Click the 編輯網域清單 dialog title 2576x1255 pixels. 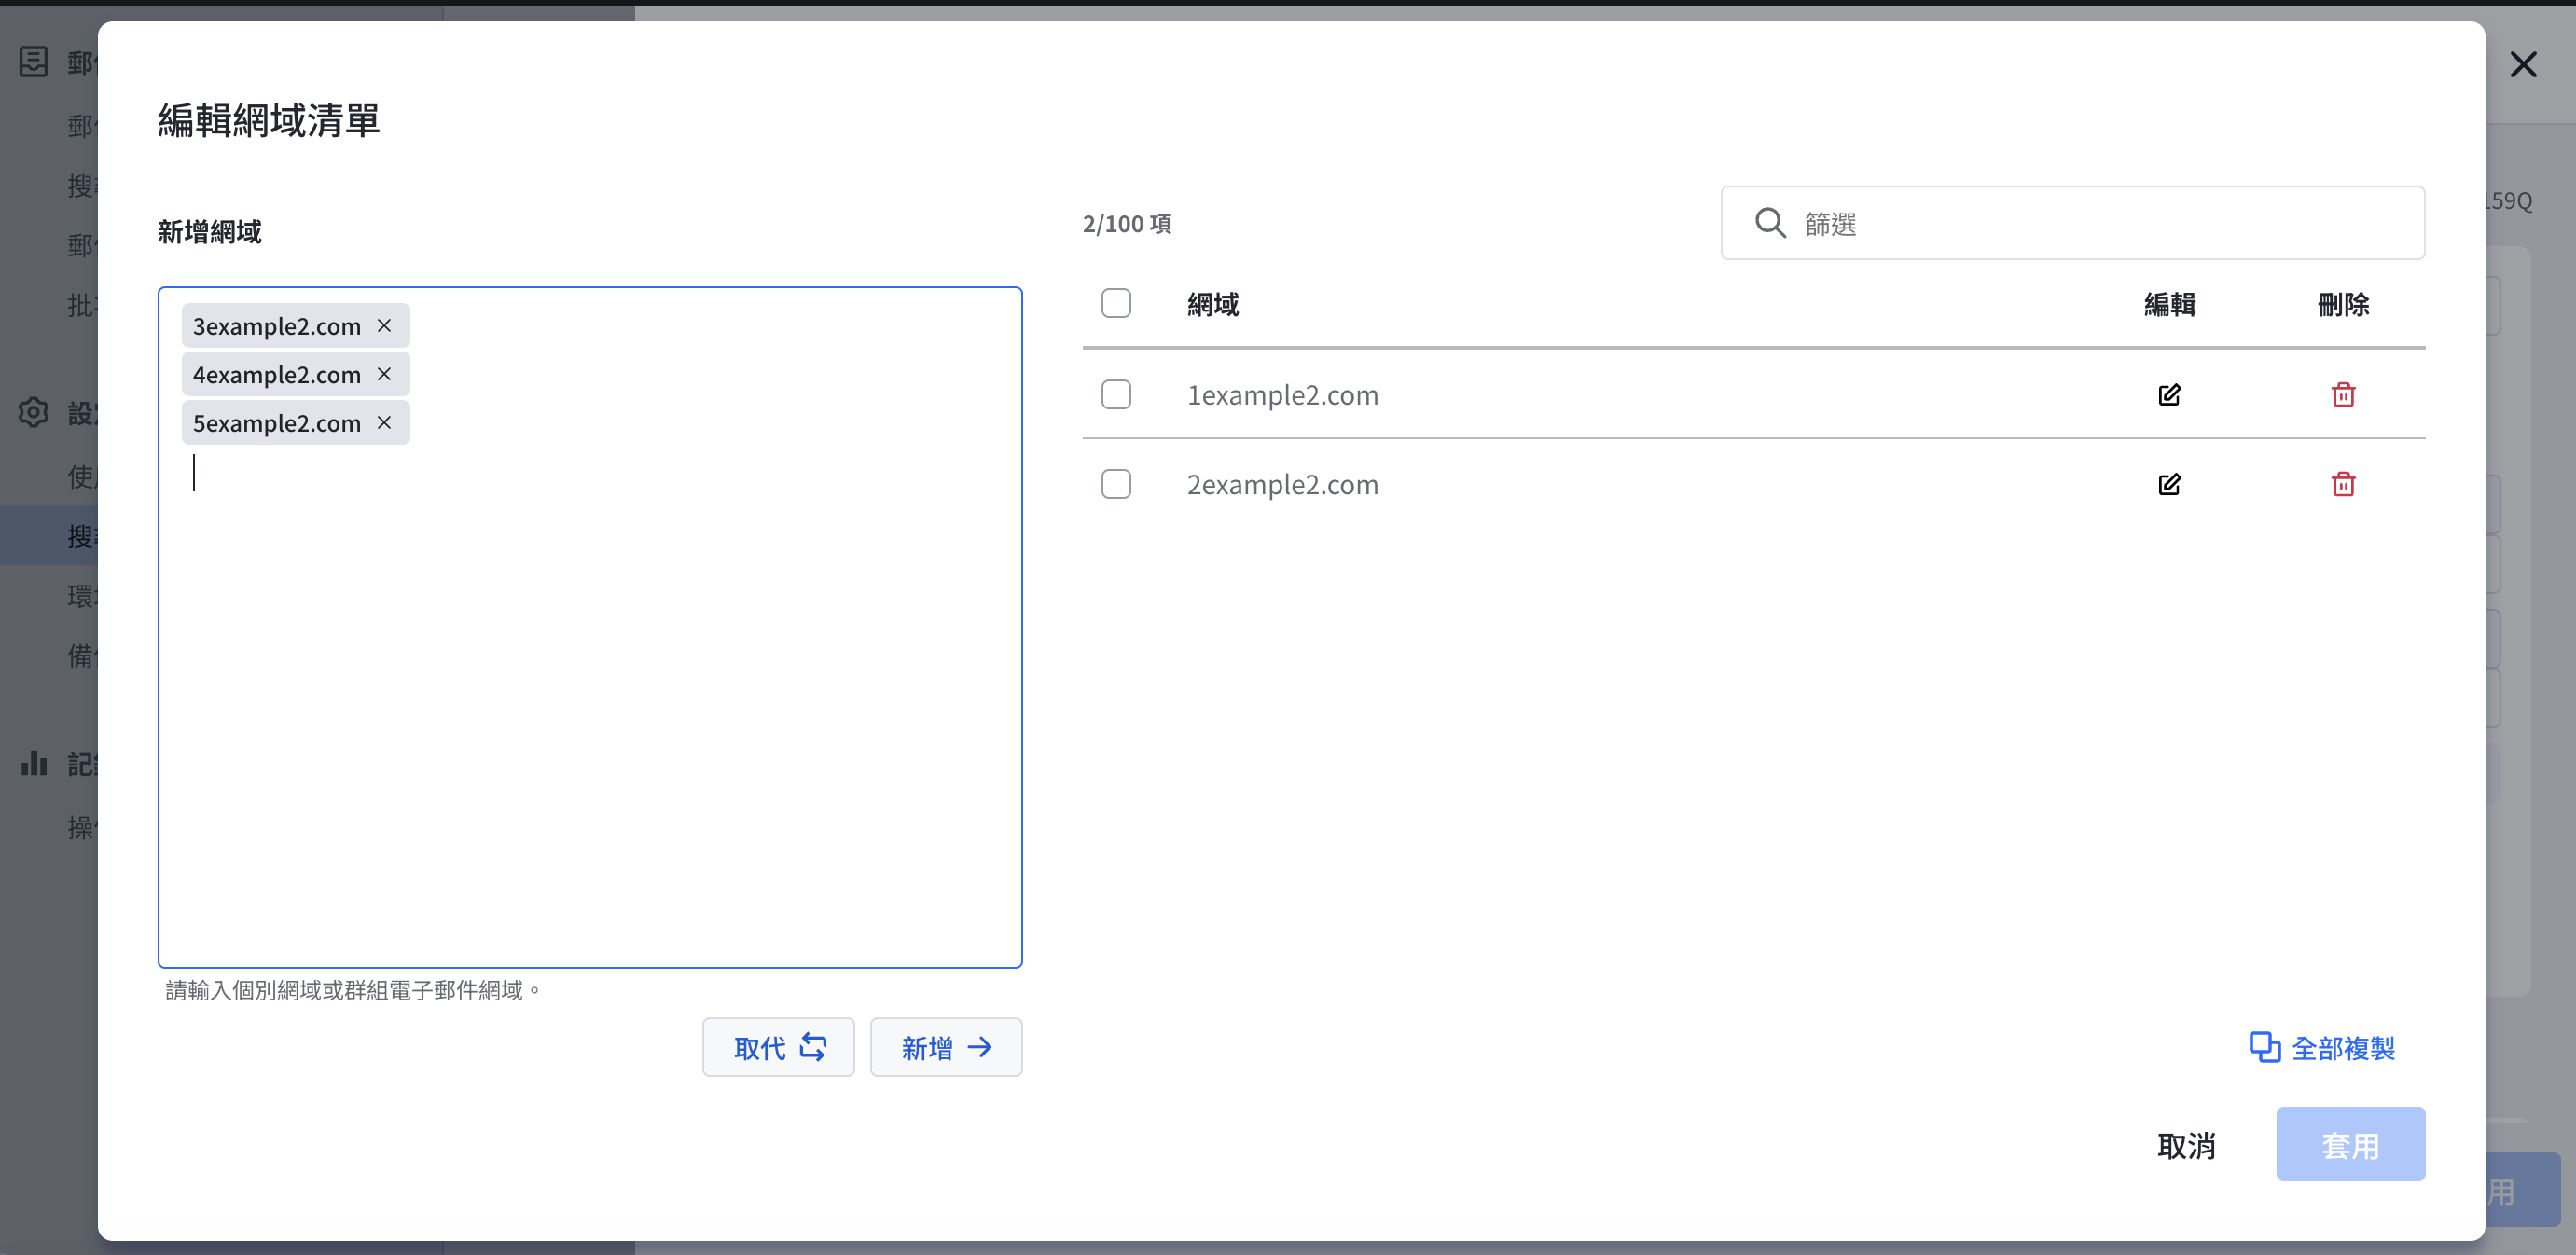269,121
